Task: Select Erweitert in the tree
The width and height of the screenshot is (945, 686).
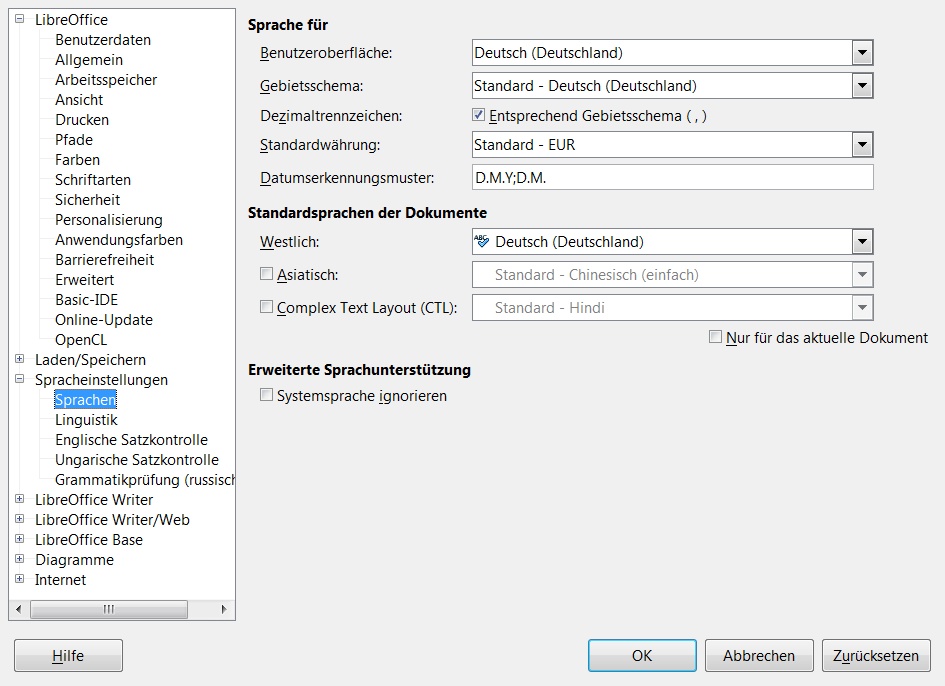Action: [84, 280]
